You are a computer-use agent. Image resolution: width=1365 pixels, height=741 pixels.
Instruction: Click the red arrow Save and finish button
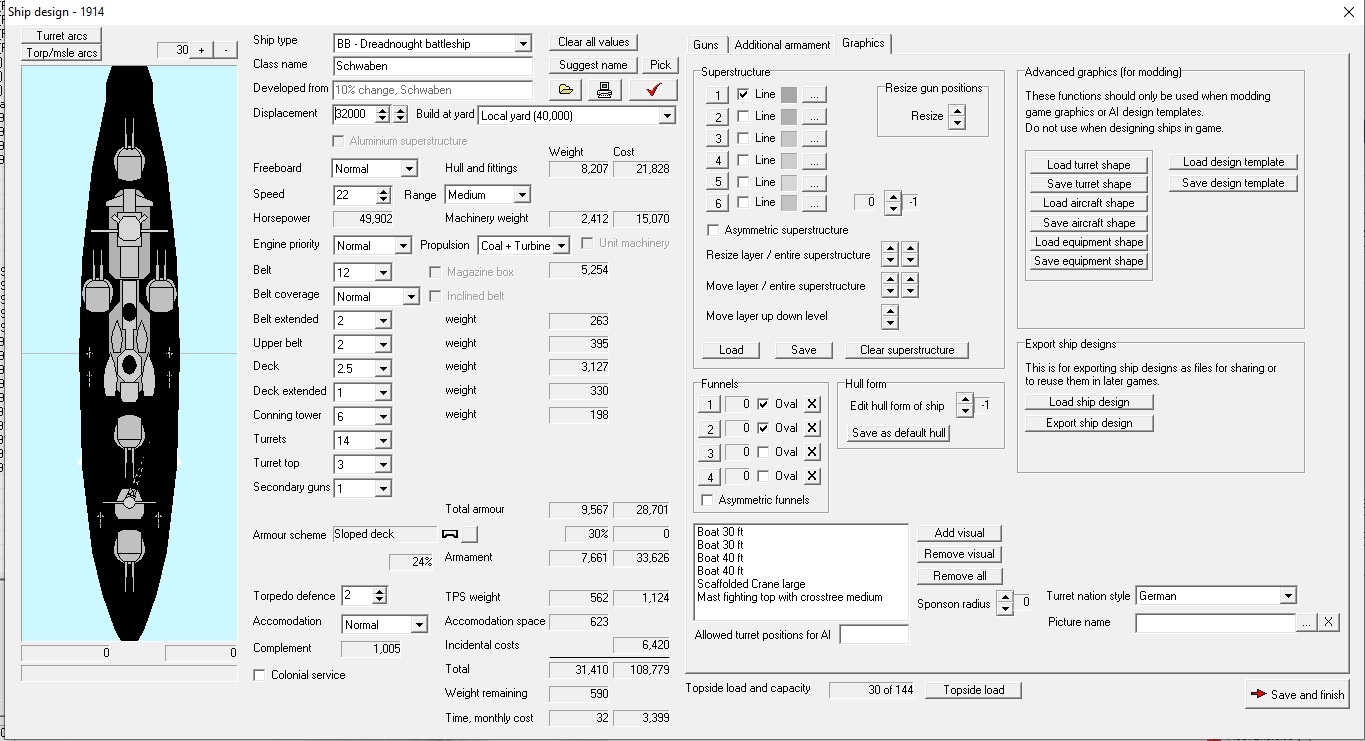click(x=1297, y=694)
